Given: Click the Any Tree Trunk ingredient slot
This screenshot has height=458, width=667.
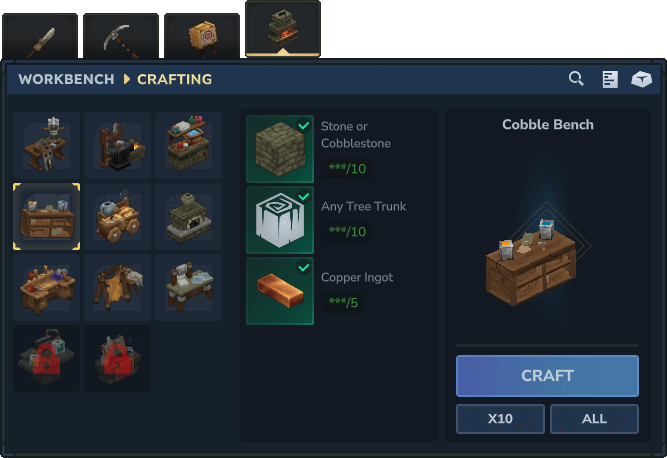Looking at the screenshot, I should [280, 220].
